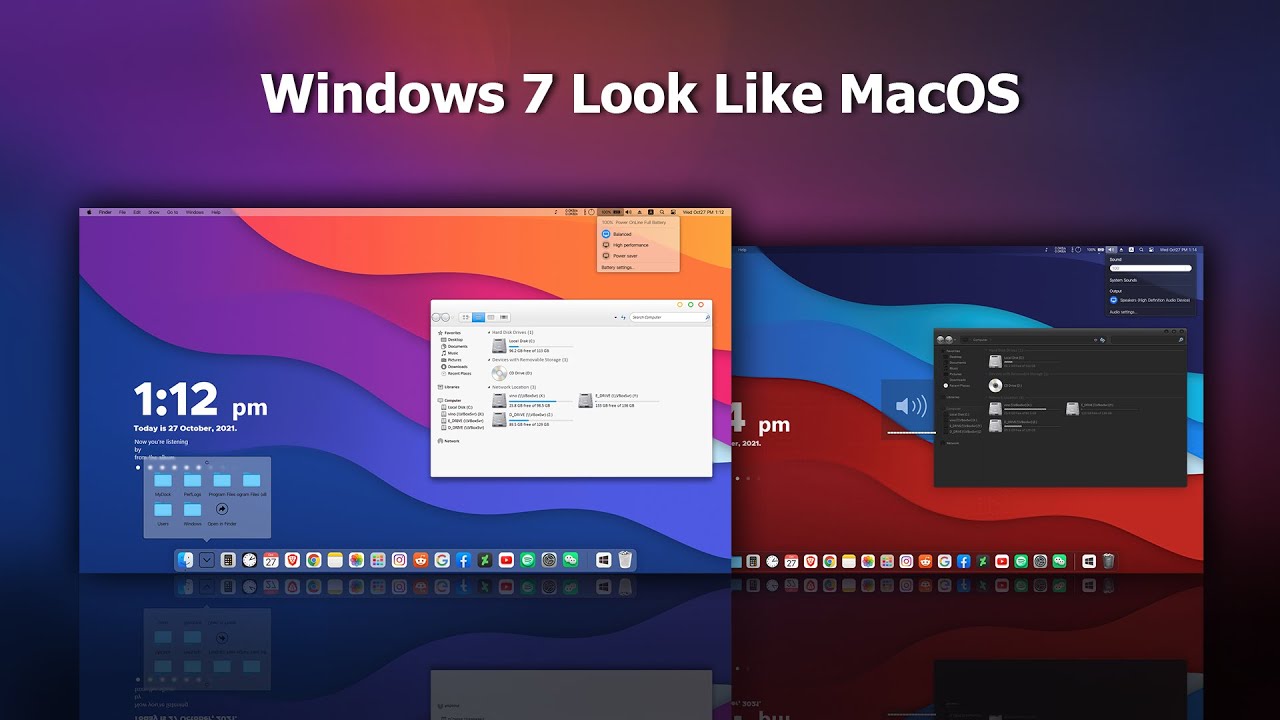This screenshot has height=720, width=1280.
Task: Open the Help menu in left menu bar
Action: click(x=216, y=212)
